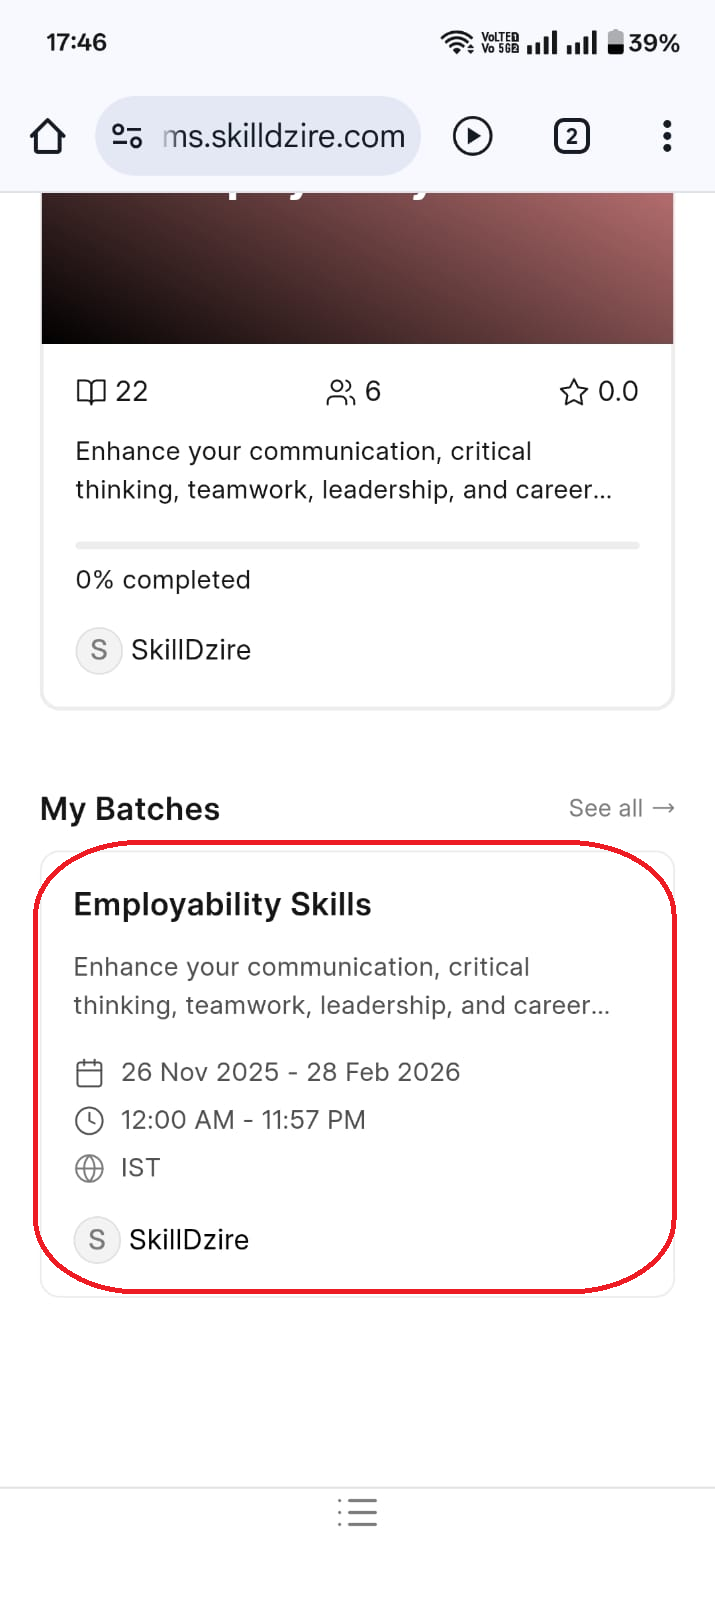Tap the play media icon in toolbar
This screenshot has width=715, height=1600.
click(x=472, y=136)
